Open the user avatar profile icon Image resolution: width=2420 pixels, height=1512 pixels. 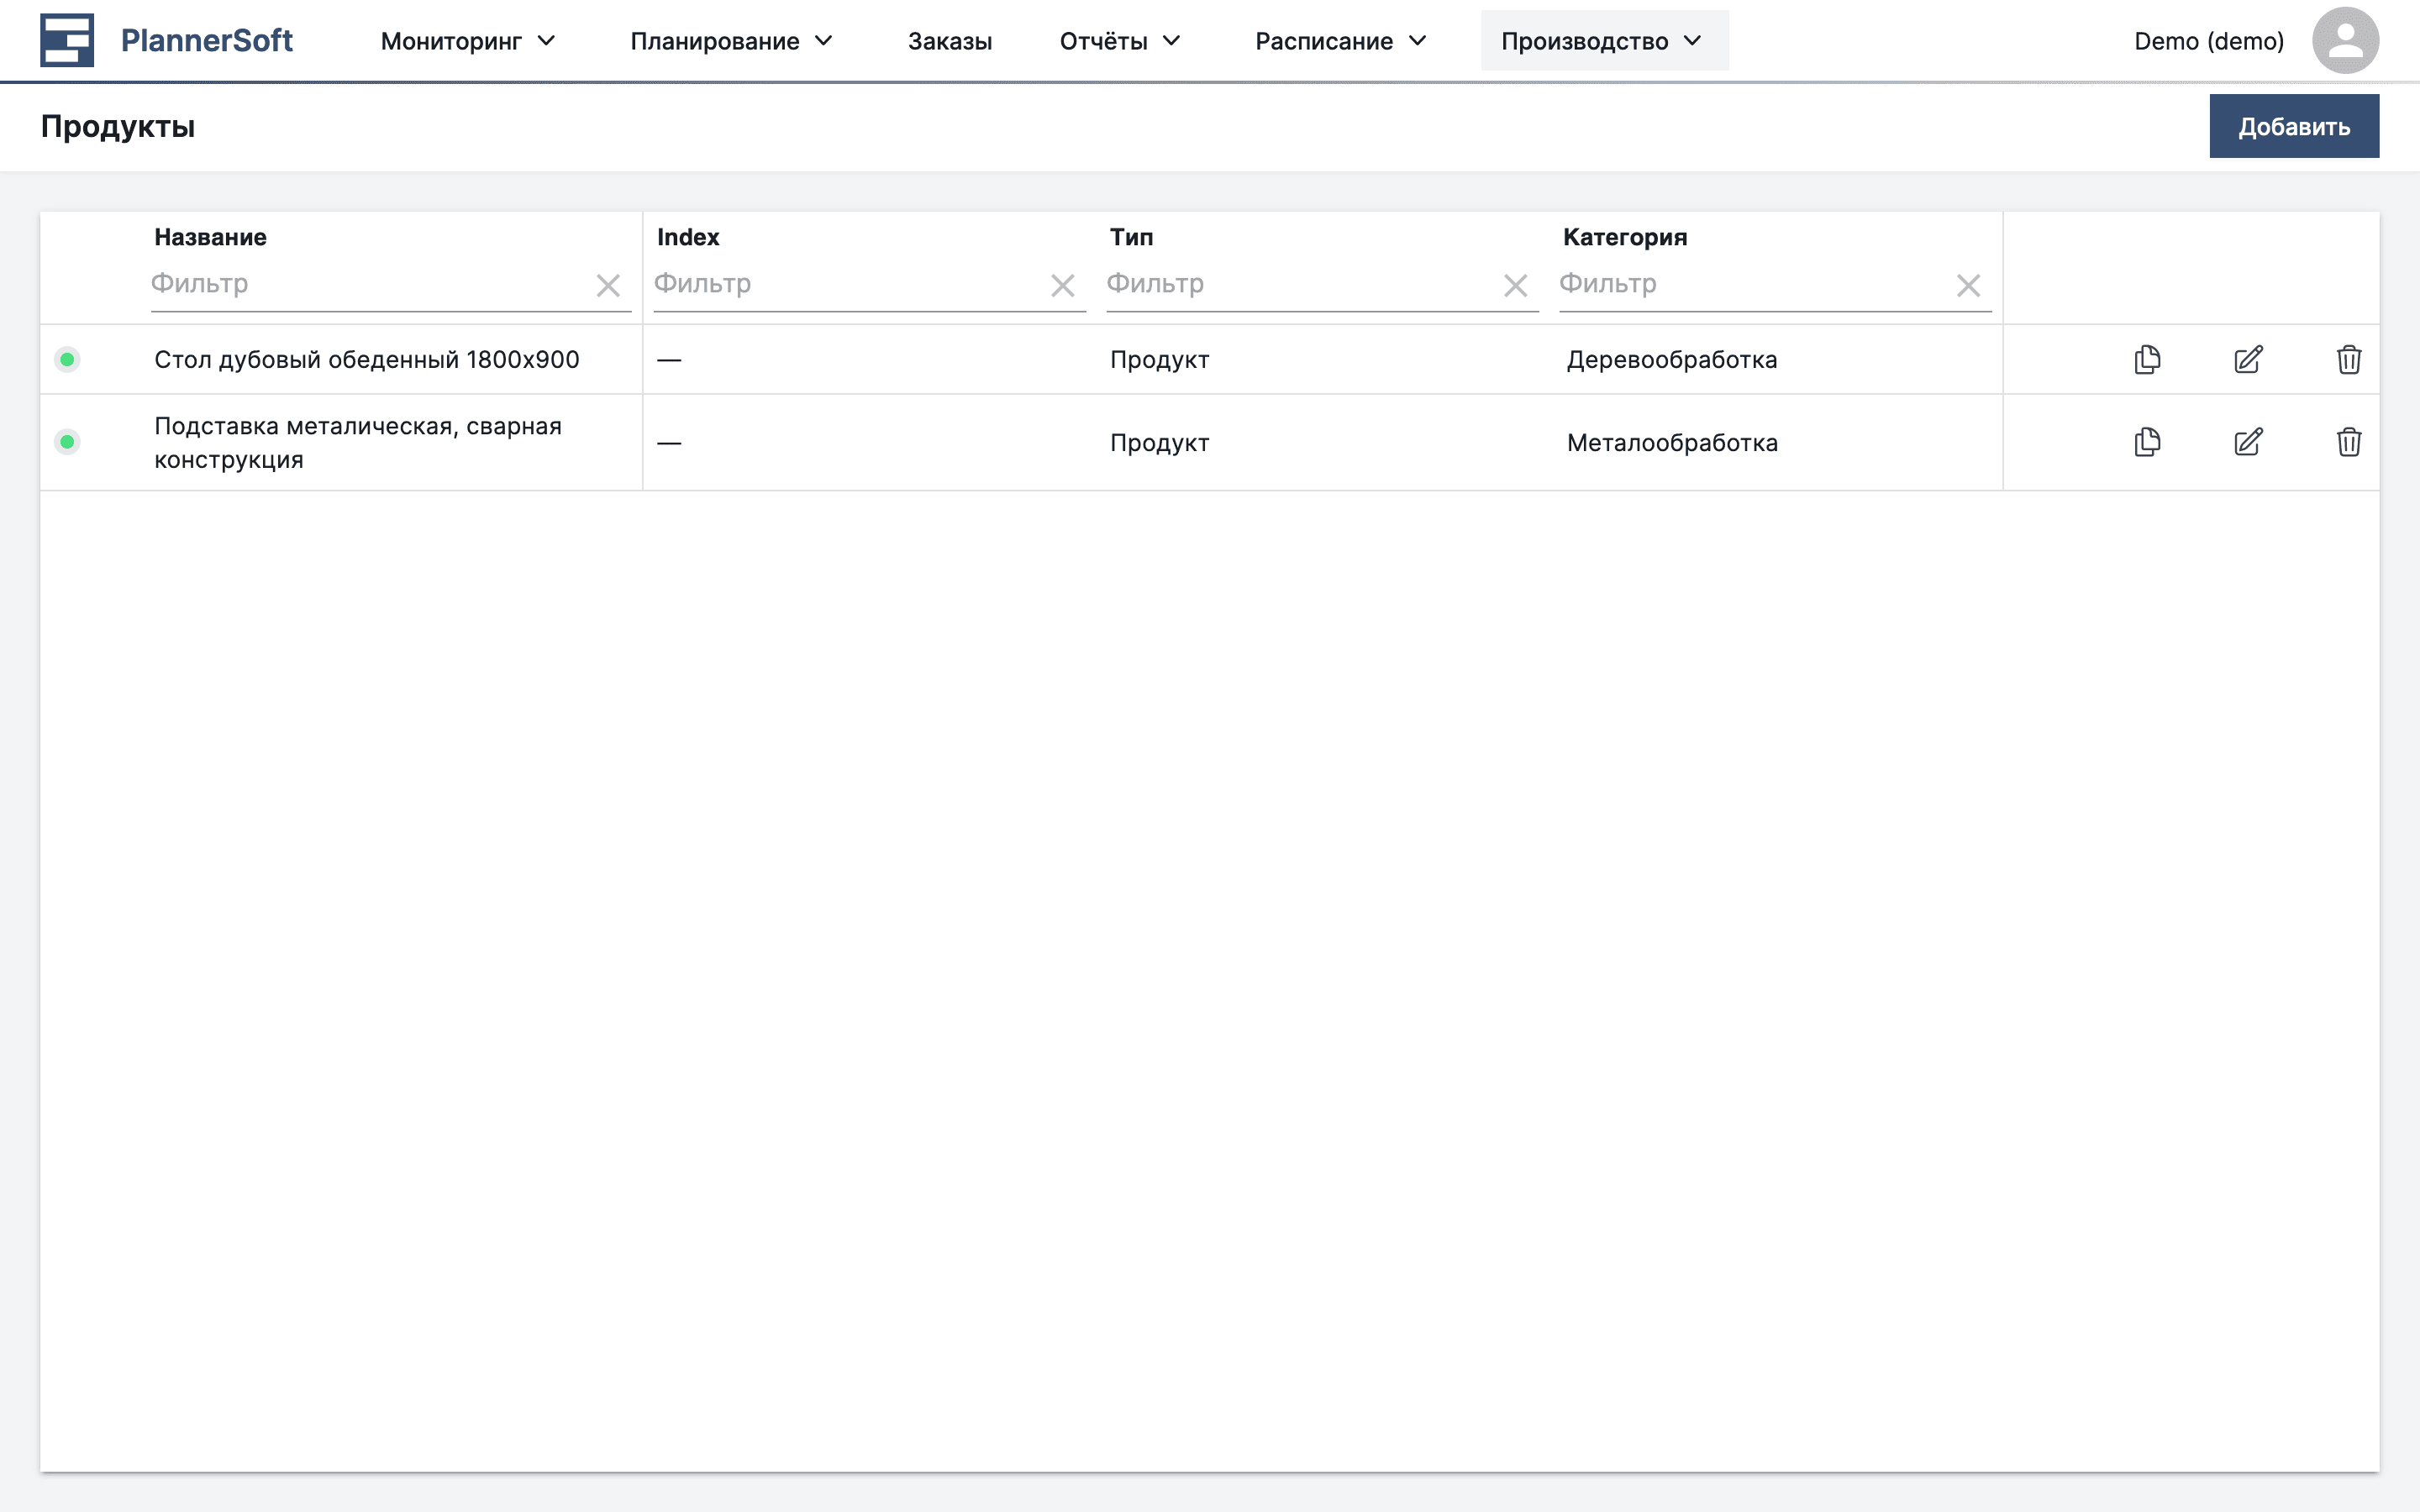[x=2345, y=40]
